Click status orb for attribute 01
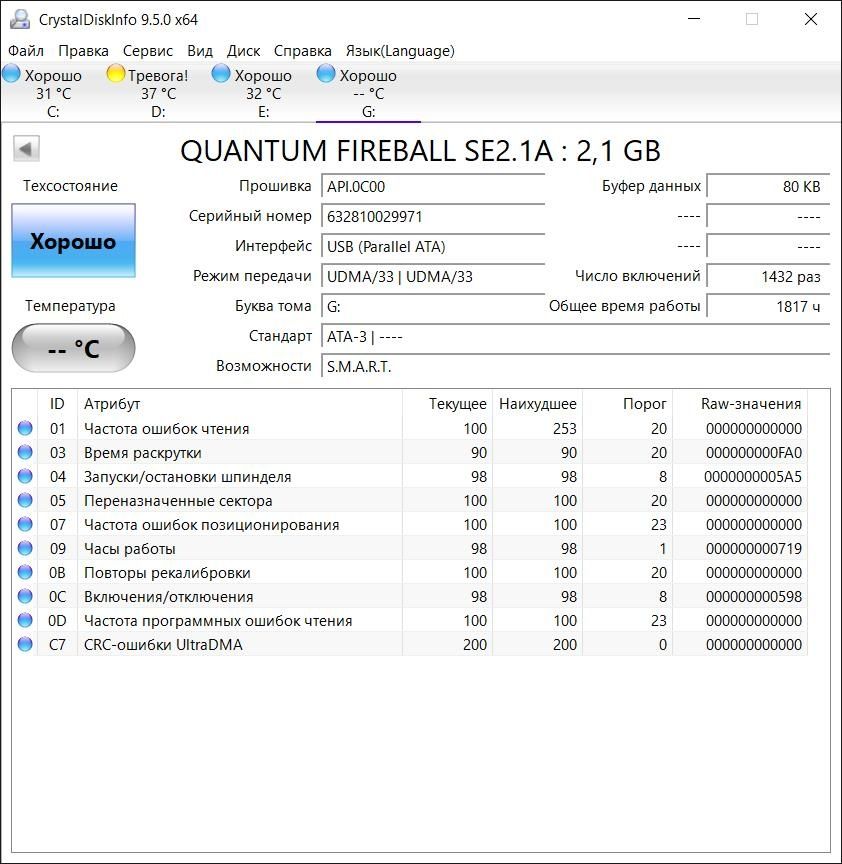Image resolution: width=842 pixels, height=864 pixels. coord(25,428)
